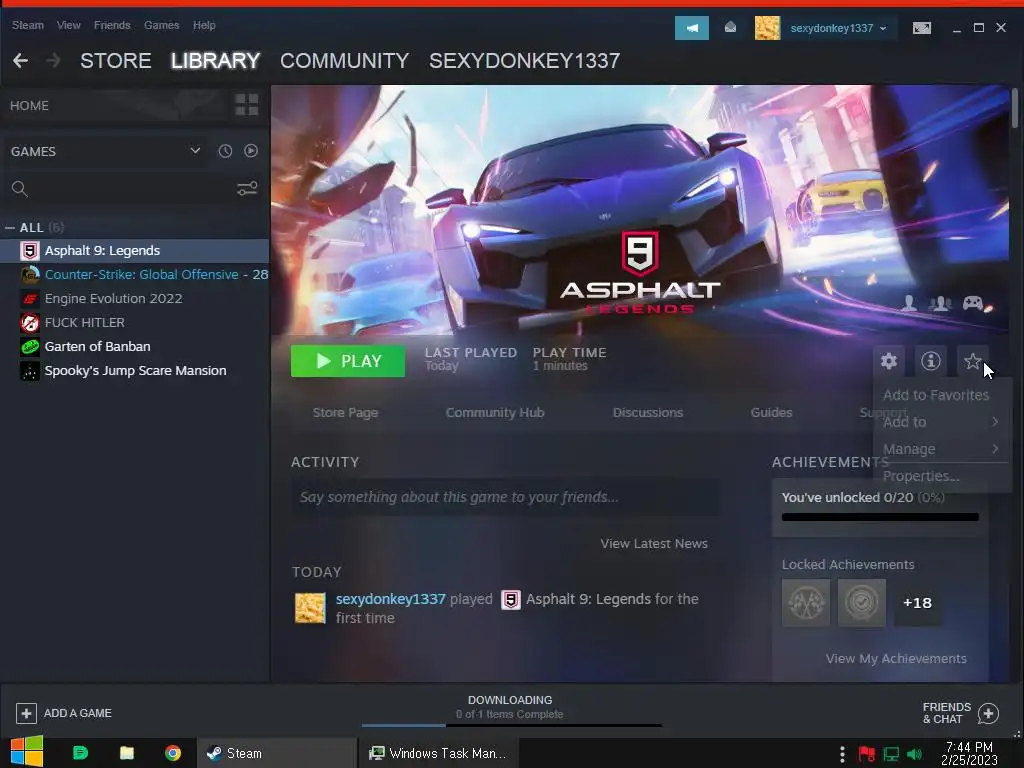Viewport: 1024px width, 768px height.
Task: Click the activity status input field
Action: click(x=504, y=497)
